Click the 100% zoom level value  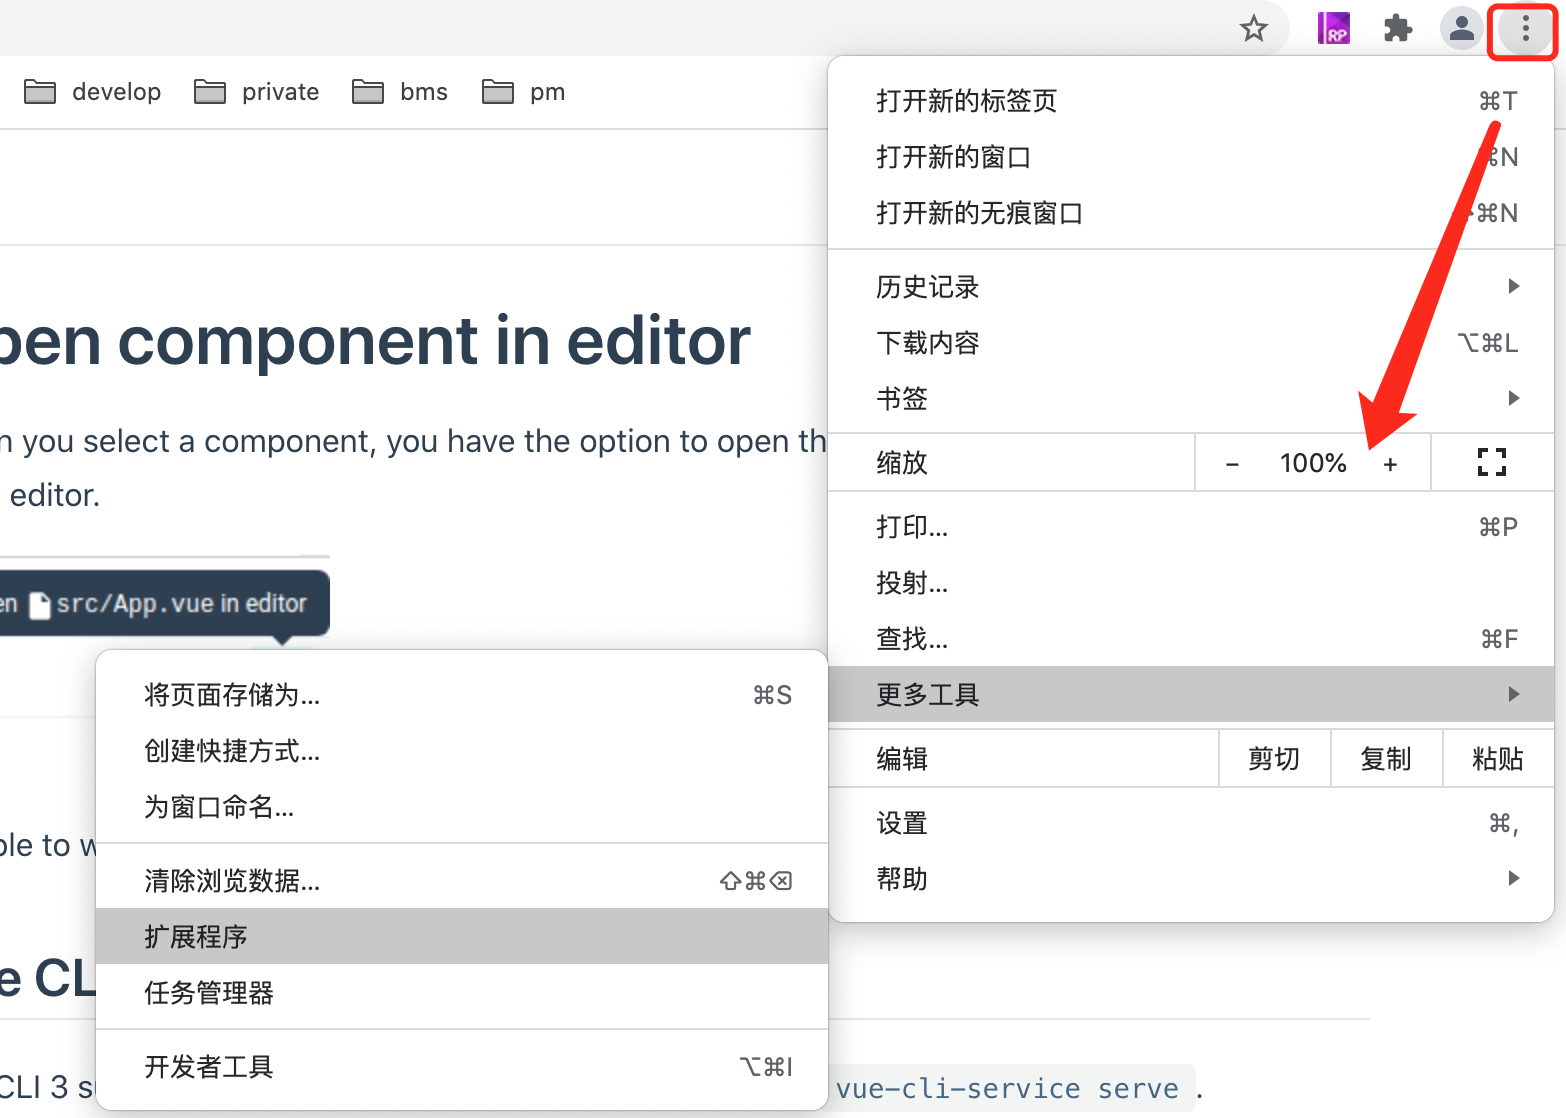tap(1313, 463)
